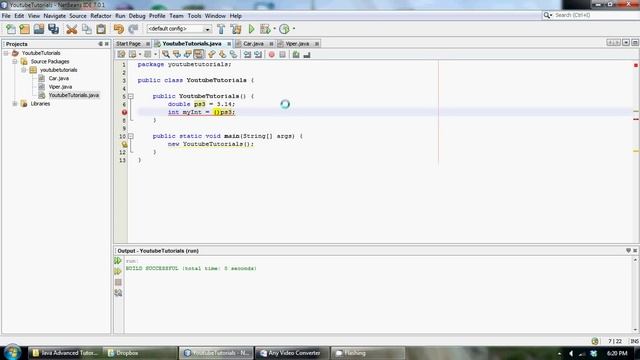
Task: Open the File menu
Action: coord(6,16)
